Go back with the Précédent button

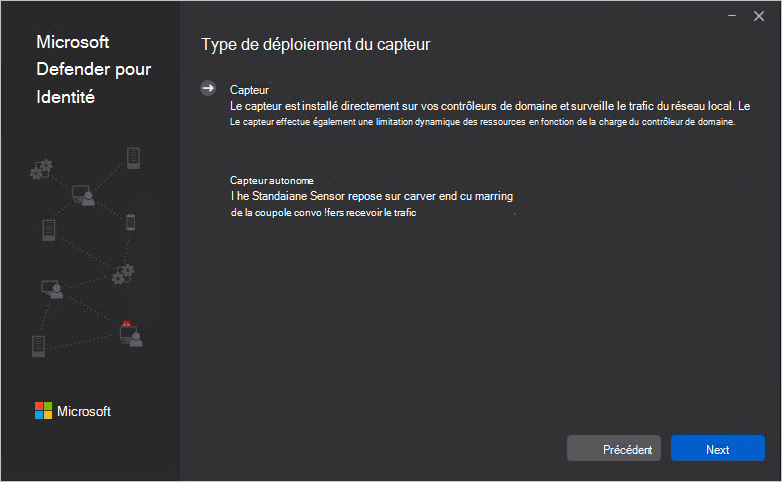[613, 449]
